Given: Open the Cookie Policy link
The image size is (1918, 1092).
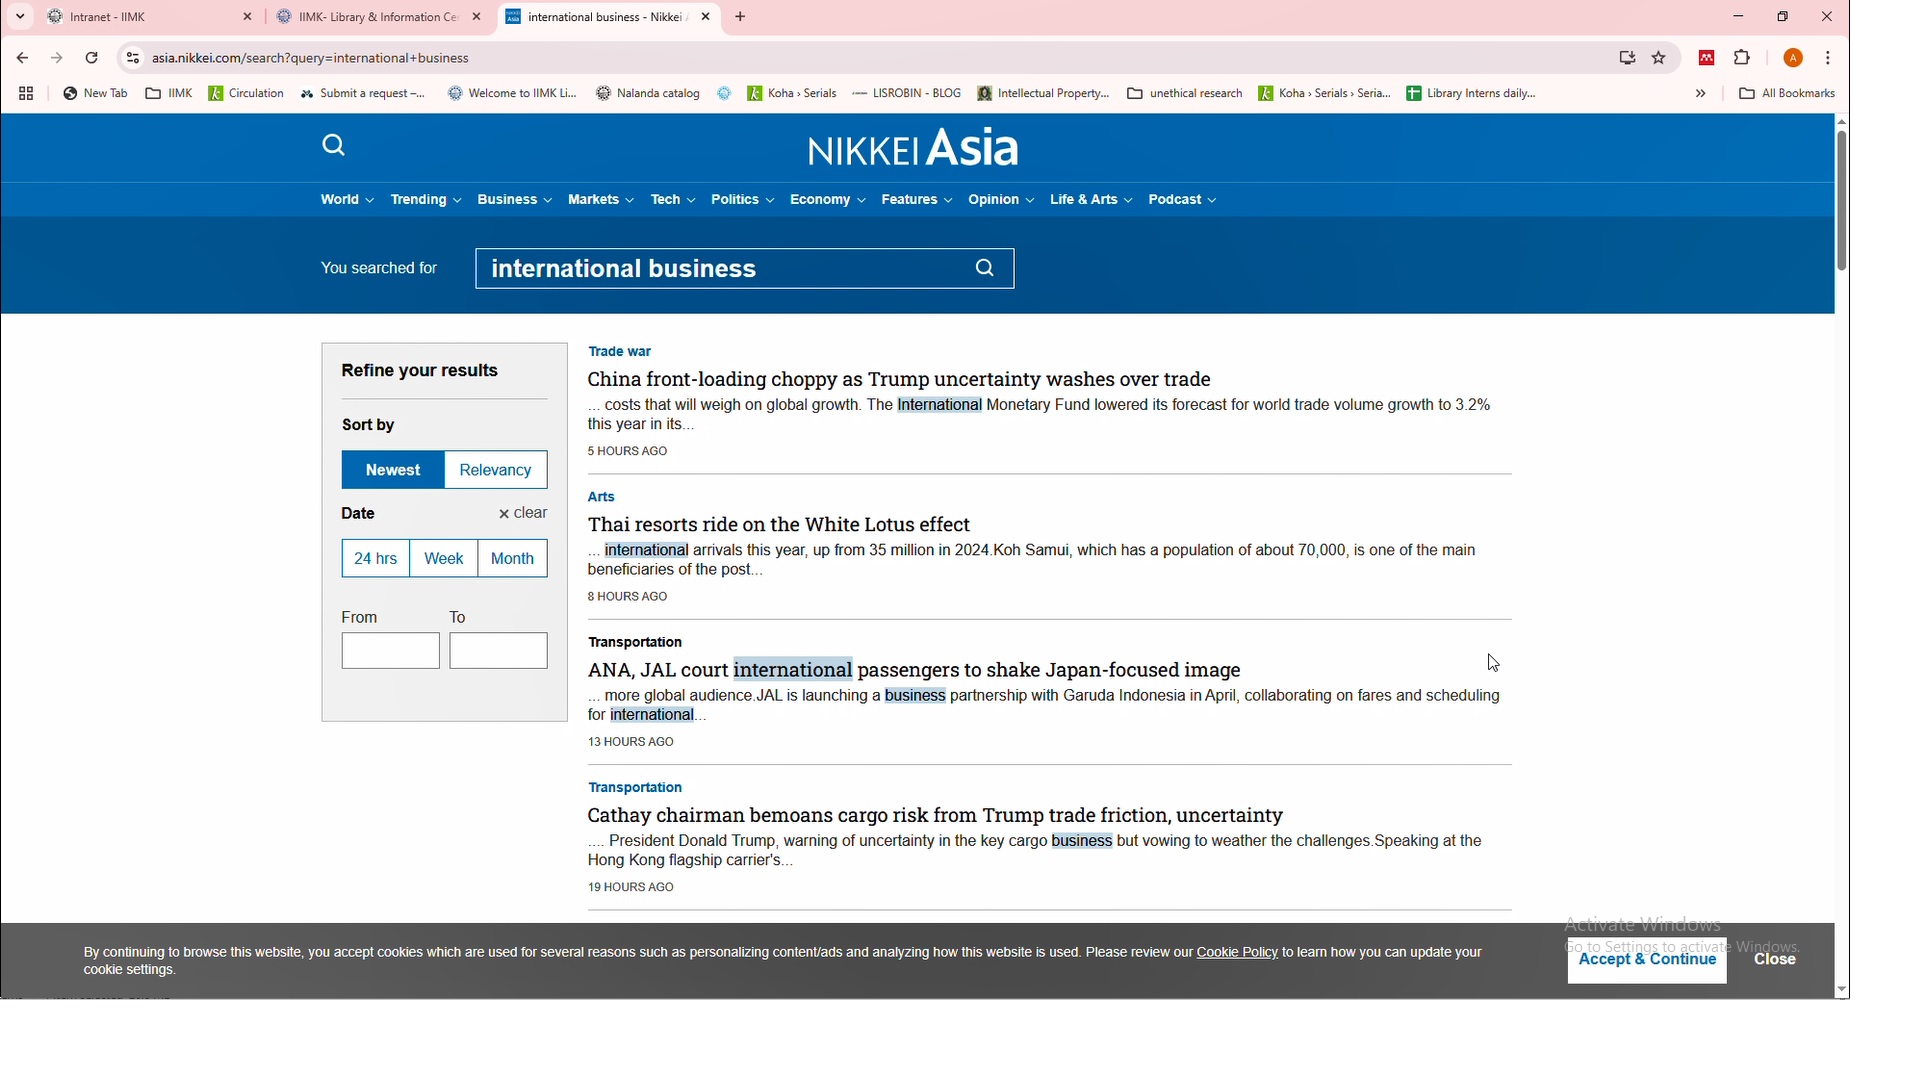Looking at the screenshot, I should 1237,955.
